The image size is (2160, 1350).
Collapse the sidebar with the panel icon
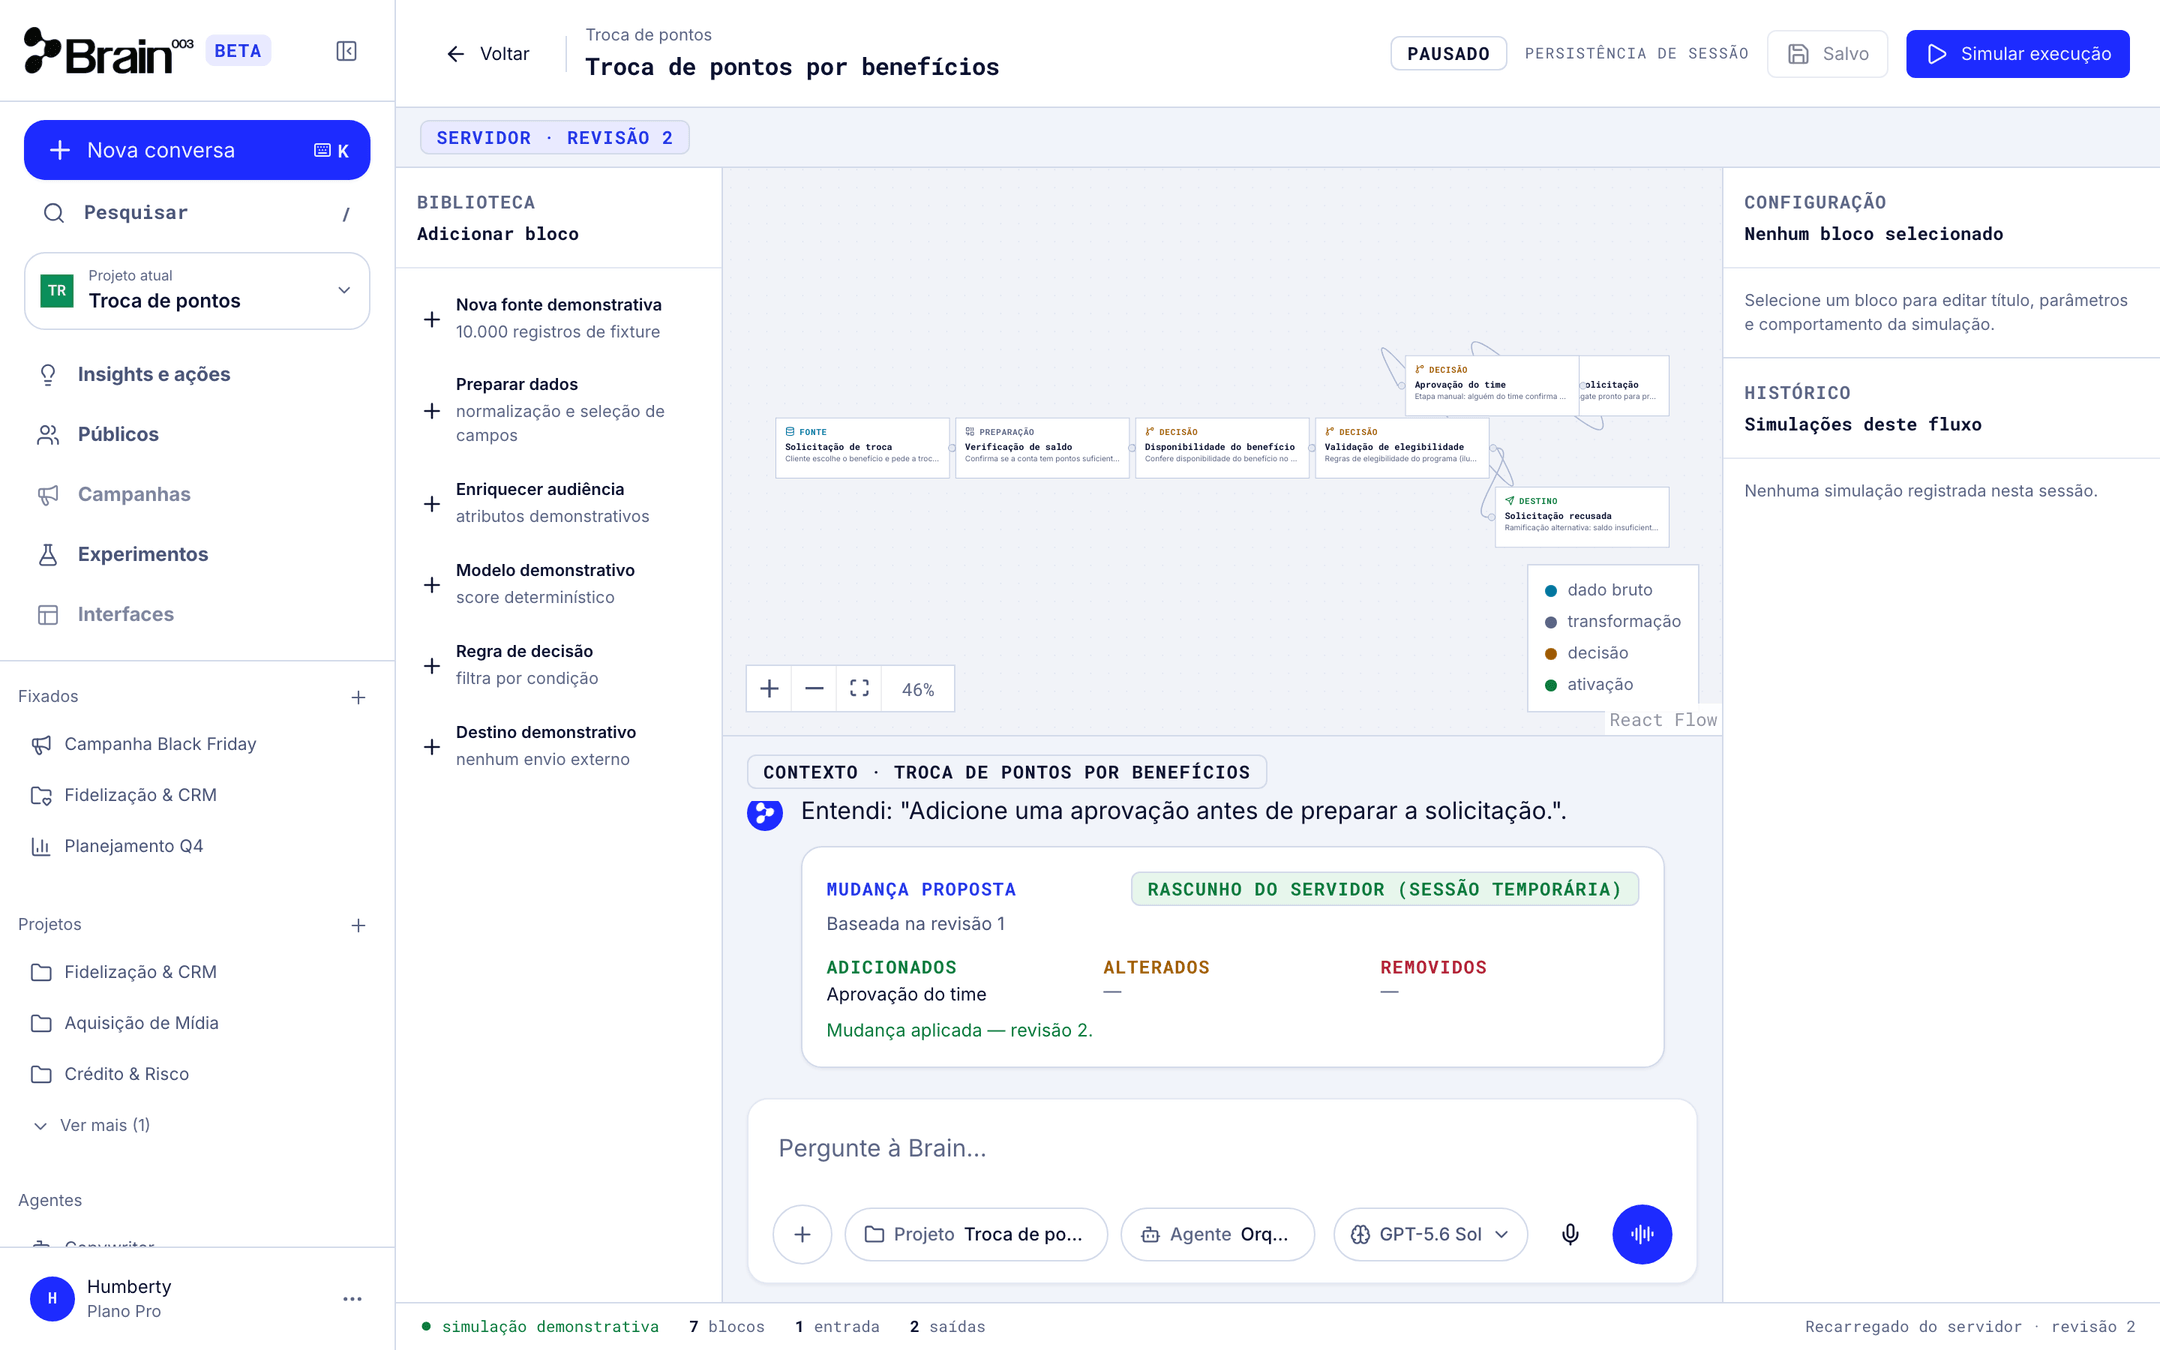(x=346, y=51)
